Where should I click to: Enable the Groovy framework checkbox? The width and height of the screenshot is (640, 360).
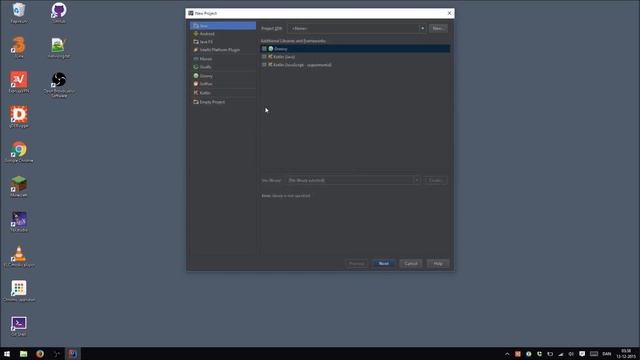(264, 49)
